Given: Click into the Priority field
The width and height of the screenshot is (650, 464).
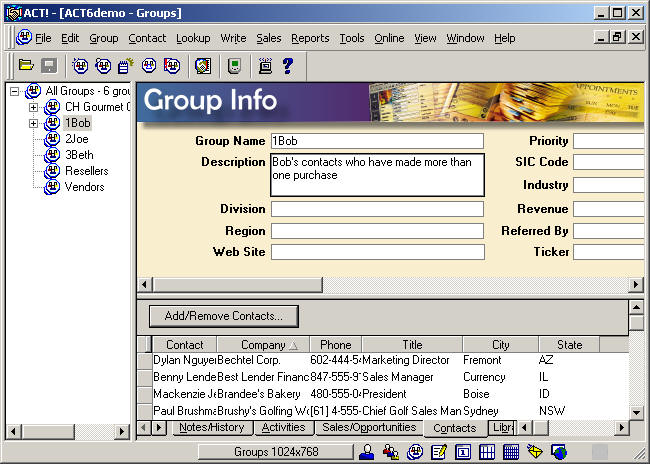Looking at the screenshot, I should (x=609, y=141).
